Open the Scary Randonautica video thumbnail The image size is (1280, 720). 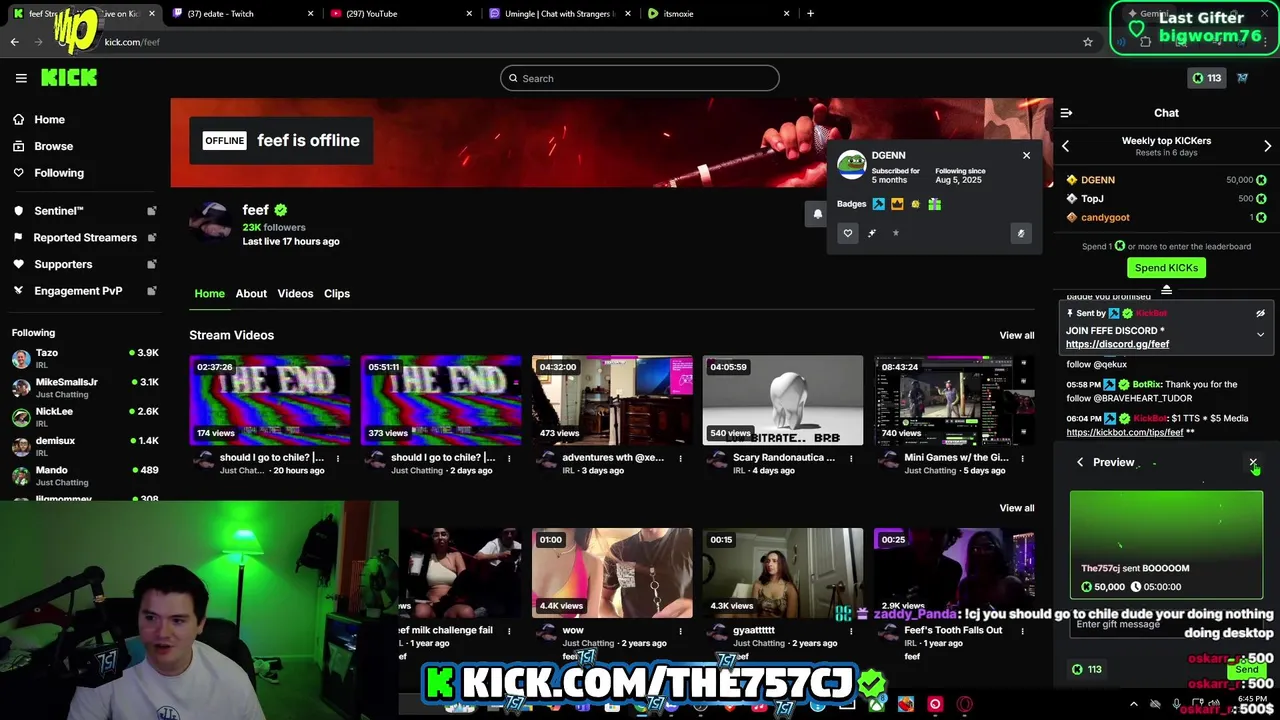pos(783,400)
